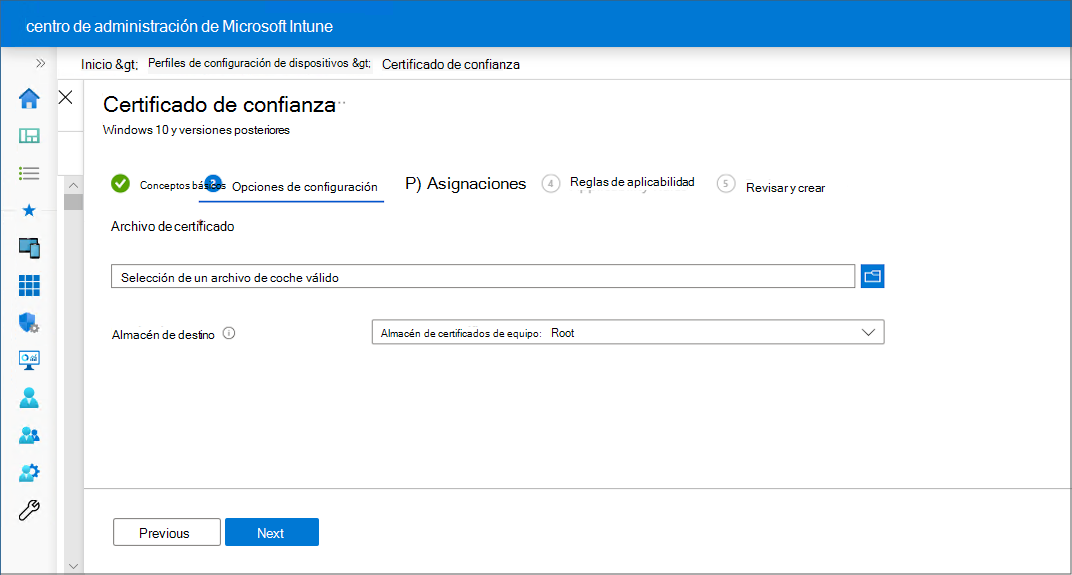Expand the sidebar with double chevron

[40, 64]
